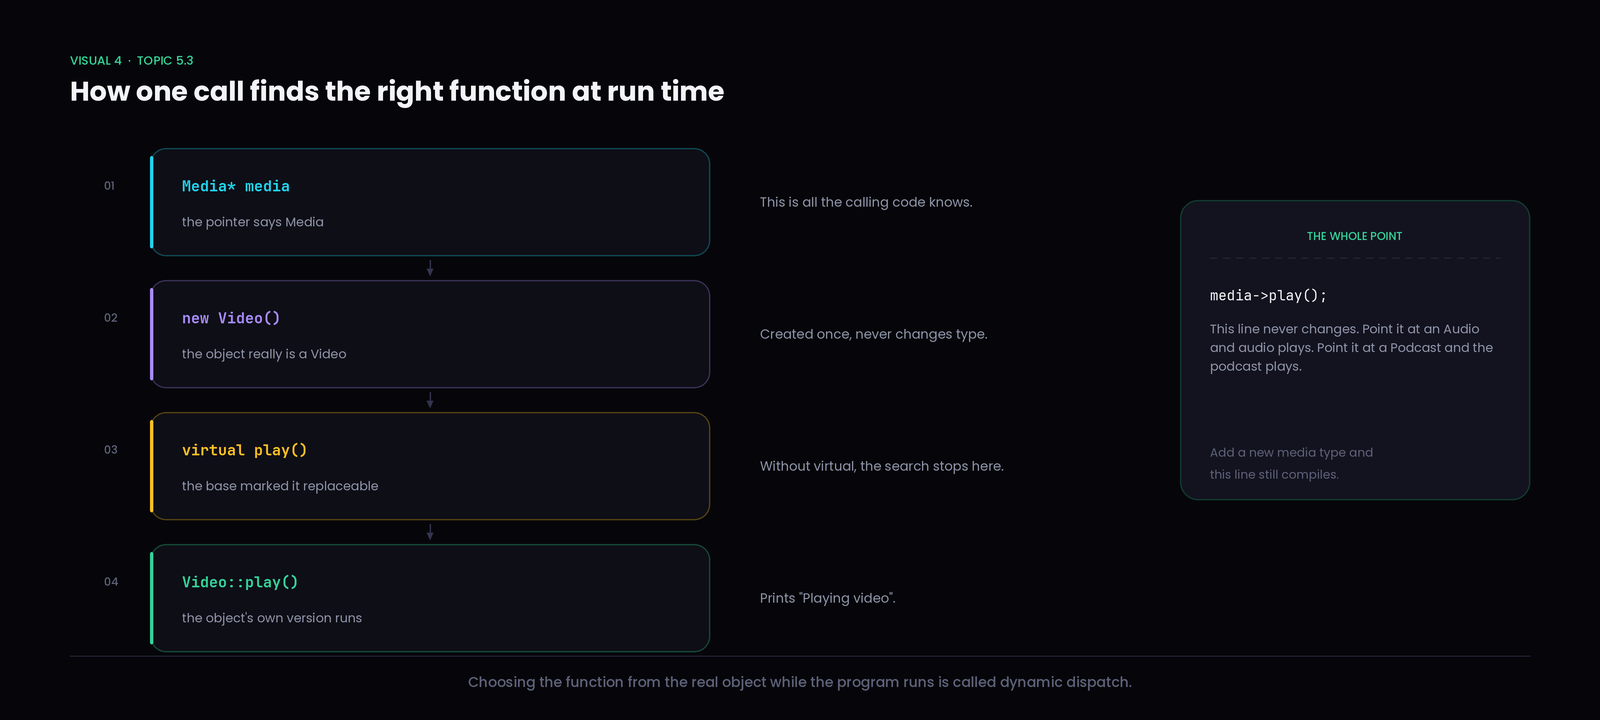The width and height of the screenshot is (1600, 720).
Task: Click the step number 02 label
Action: (x=111, y=318)
